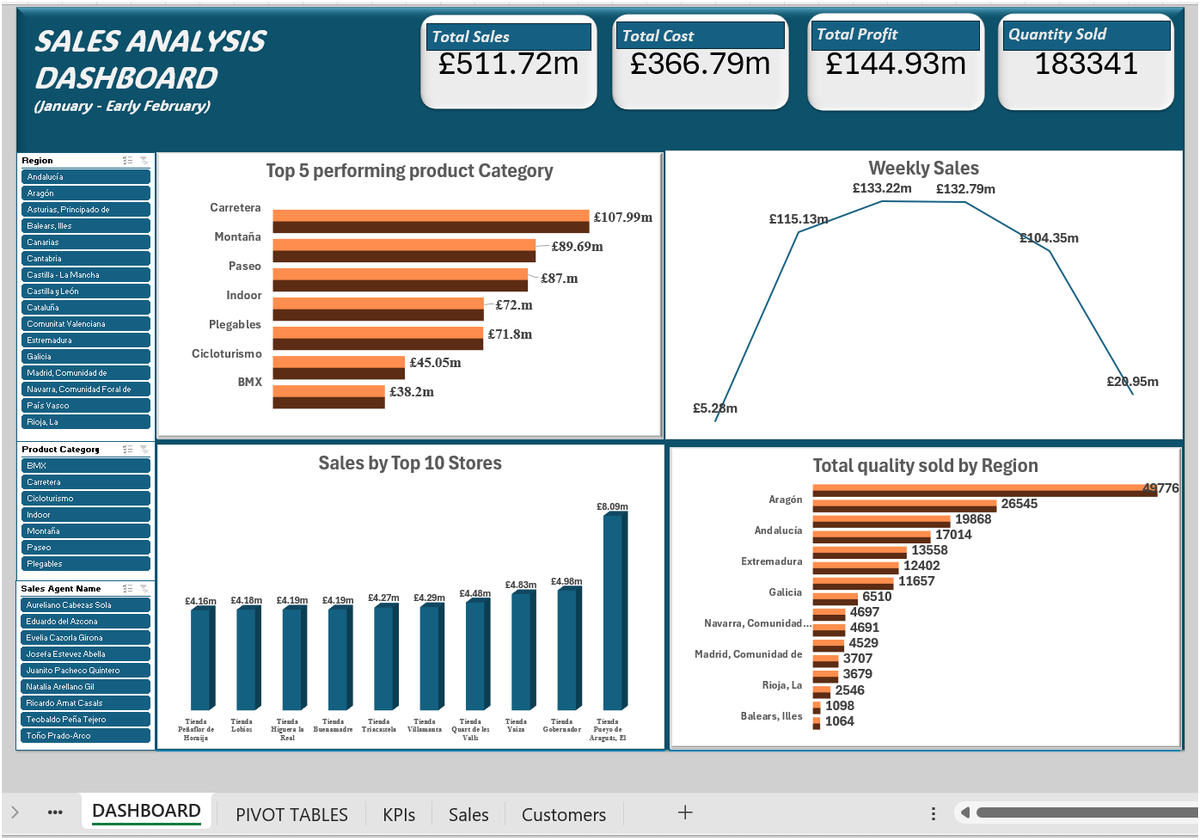Toggle Asturias, Principado de in Region slicer
The height and width of the screenshot is (840, 1200).
click(x=85, y=209)
